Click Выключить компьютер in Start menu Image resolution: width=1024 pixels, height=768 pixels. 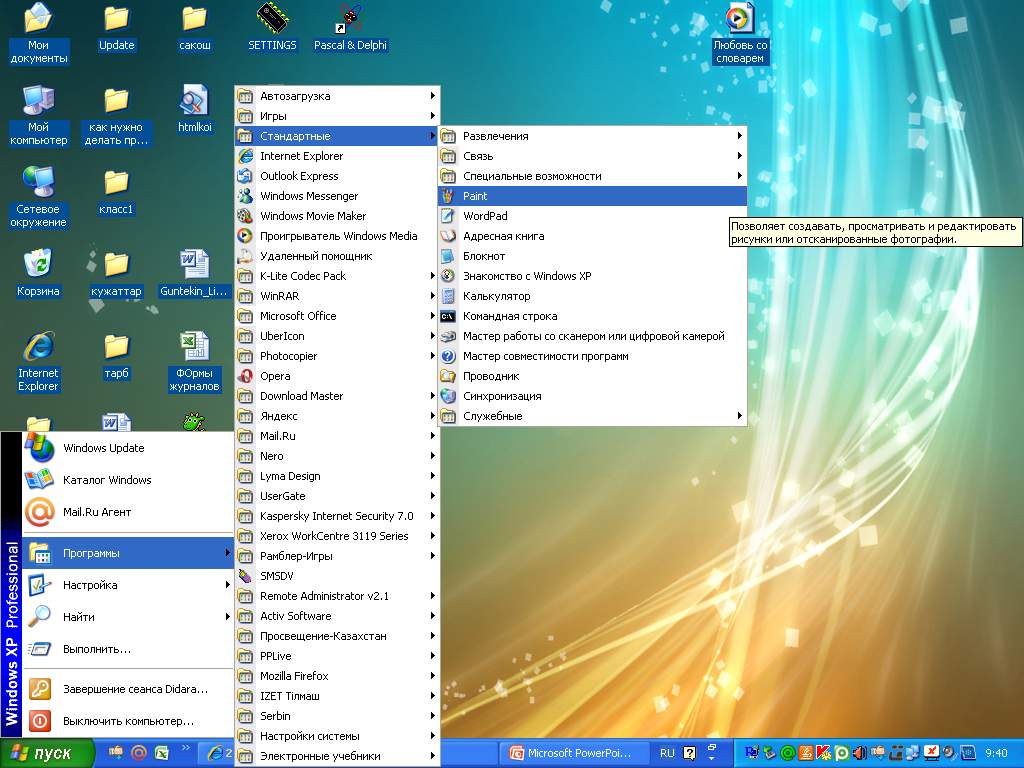128,721
